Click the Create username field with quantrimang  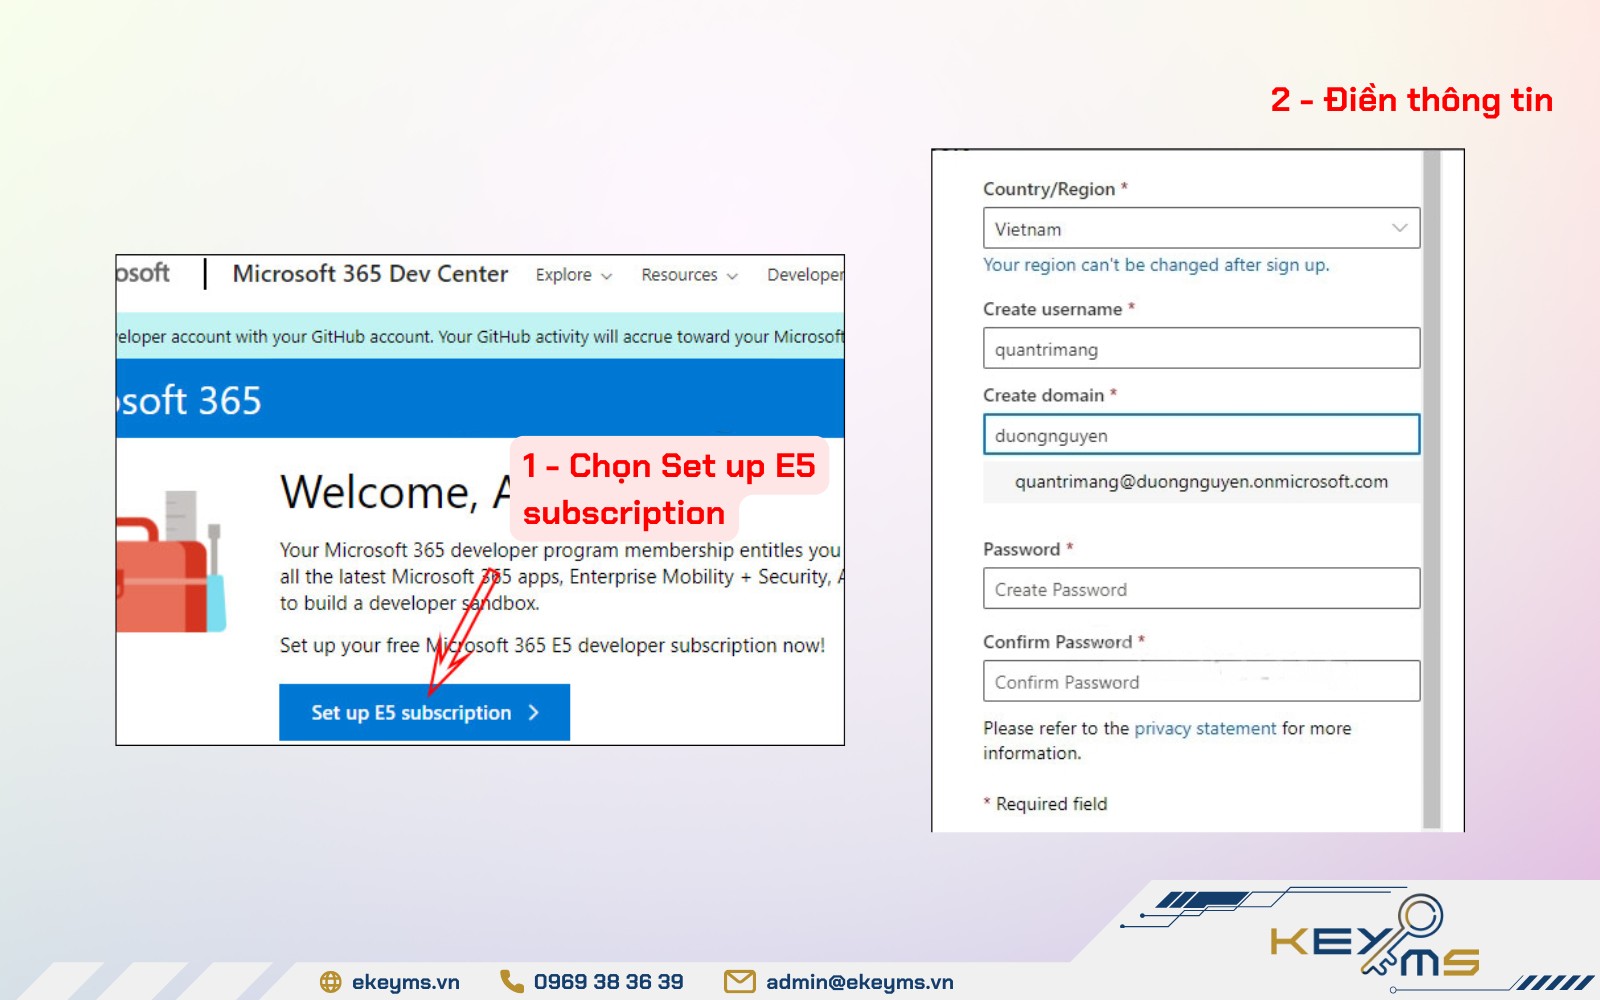(1201, 348)
